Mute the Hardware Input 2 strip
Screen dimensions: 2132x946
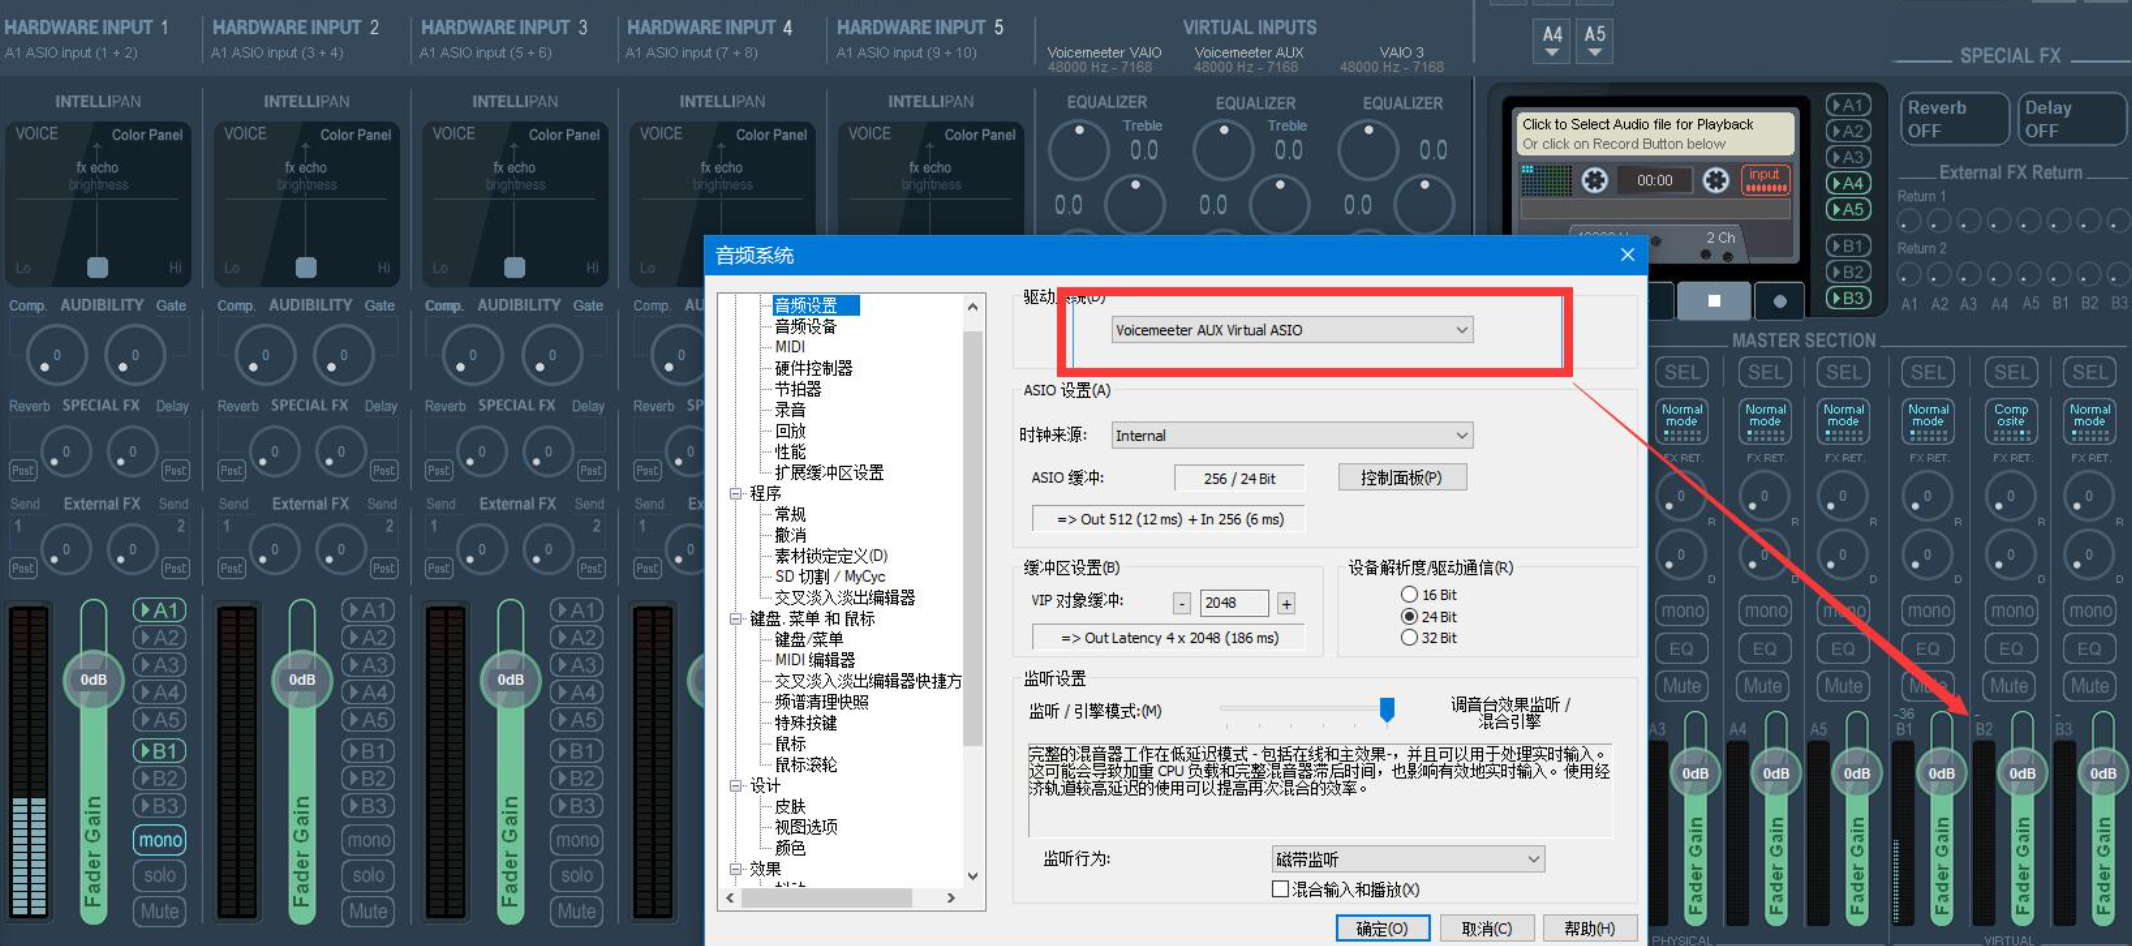point(368,911)
